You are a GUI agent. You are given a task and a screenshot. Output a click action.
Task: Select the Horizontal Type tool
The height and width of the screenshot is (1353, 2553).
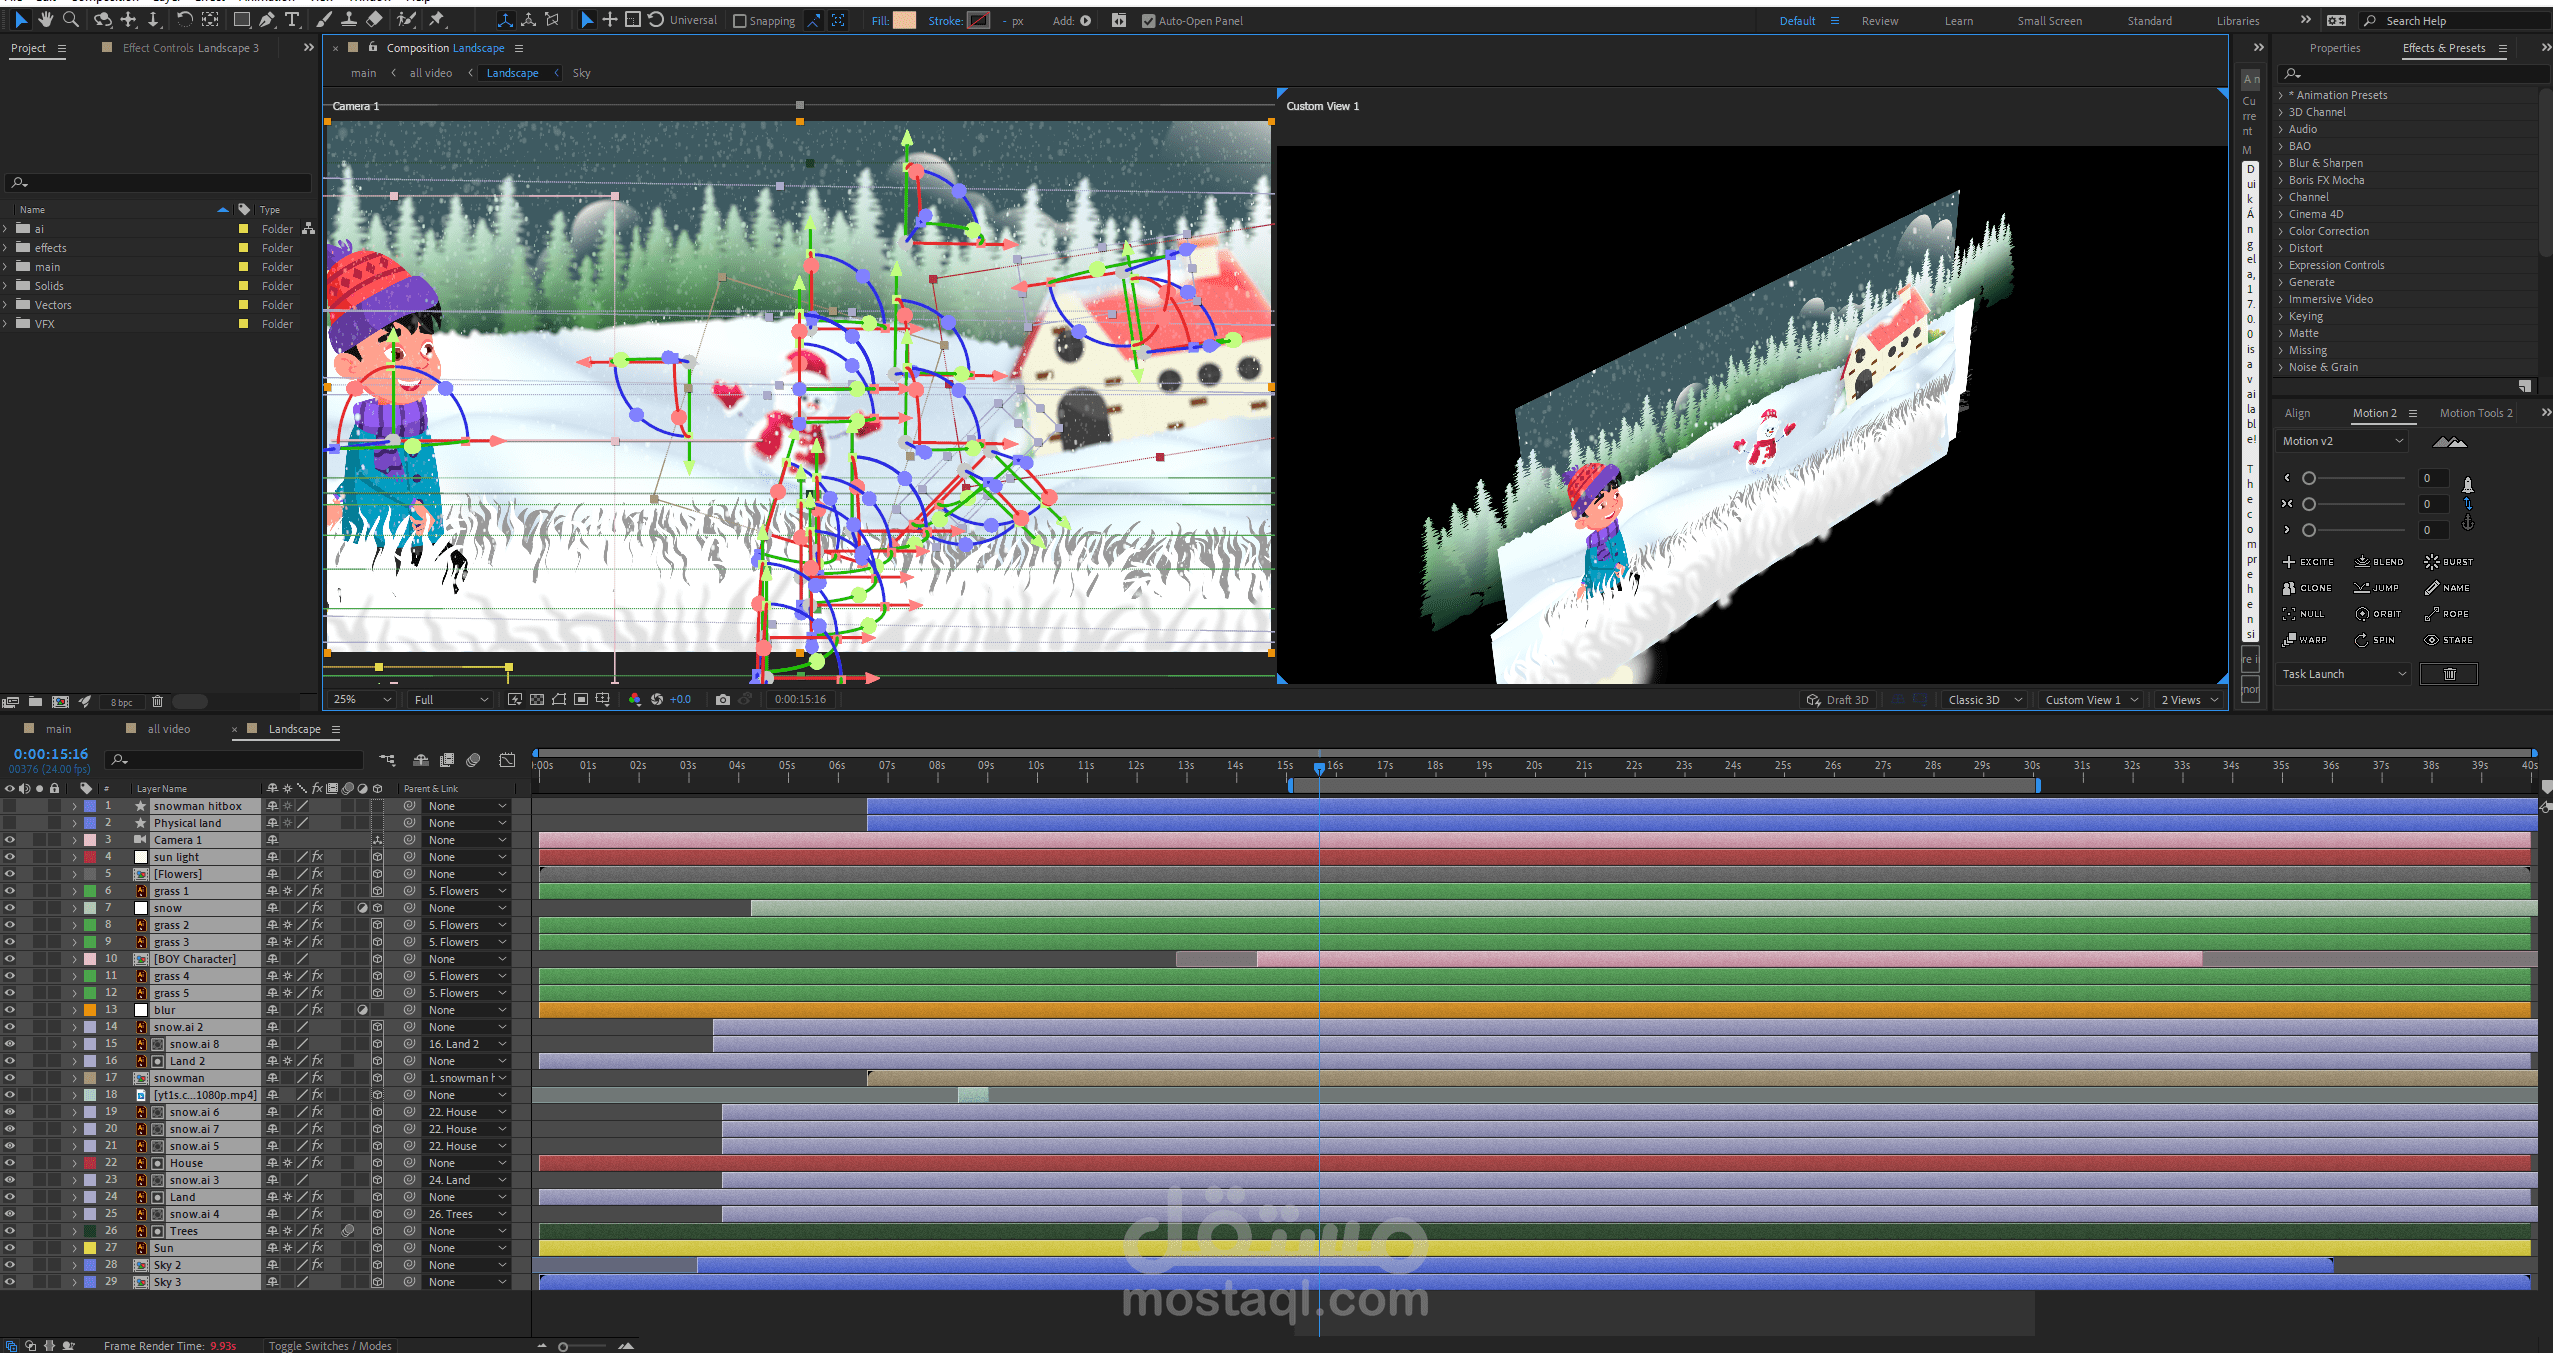point(292,19)
